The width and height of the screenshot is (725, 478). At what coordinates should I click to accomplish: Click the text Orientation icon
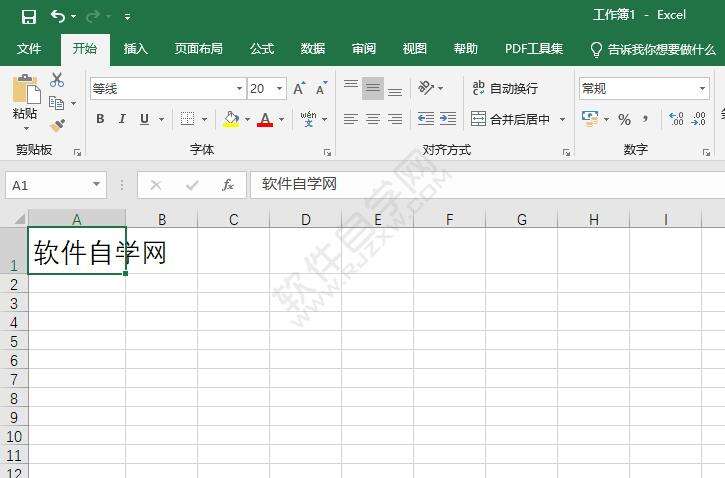coord(426,88)
